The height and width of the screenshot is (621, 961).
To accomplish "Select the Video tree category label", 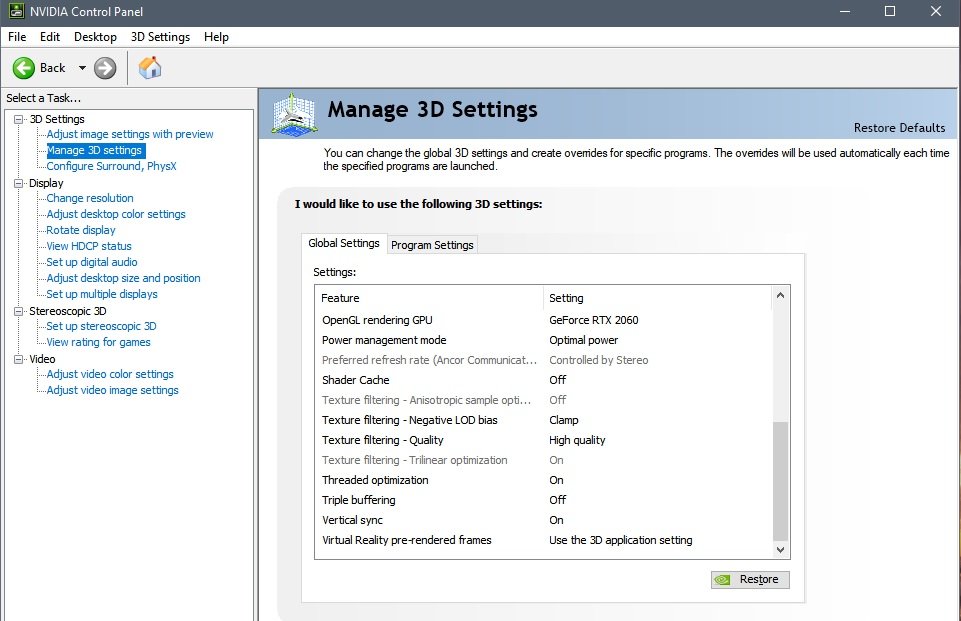I will pos(42,359).
